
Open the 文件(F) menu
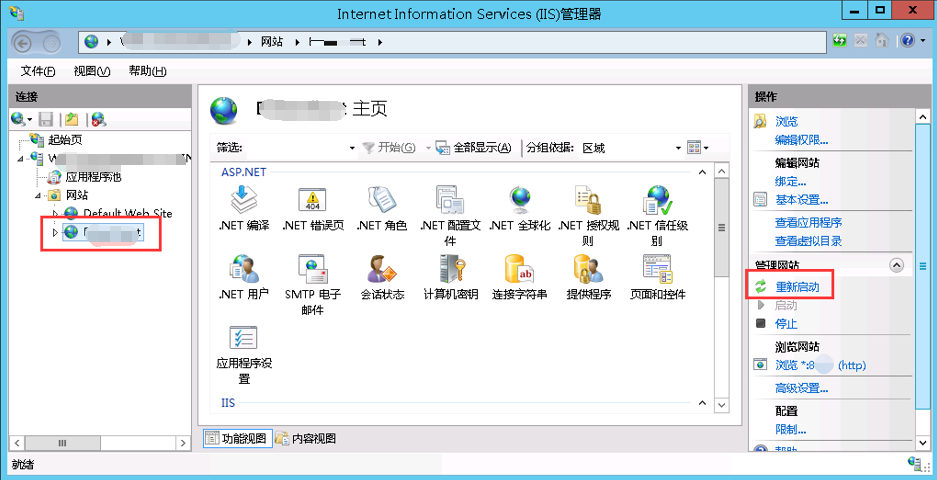(38, 71)
